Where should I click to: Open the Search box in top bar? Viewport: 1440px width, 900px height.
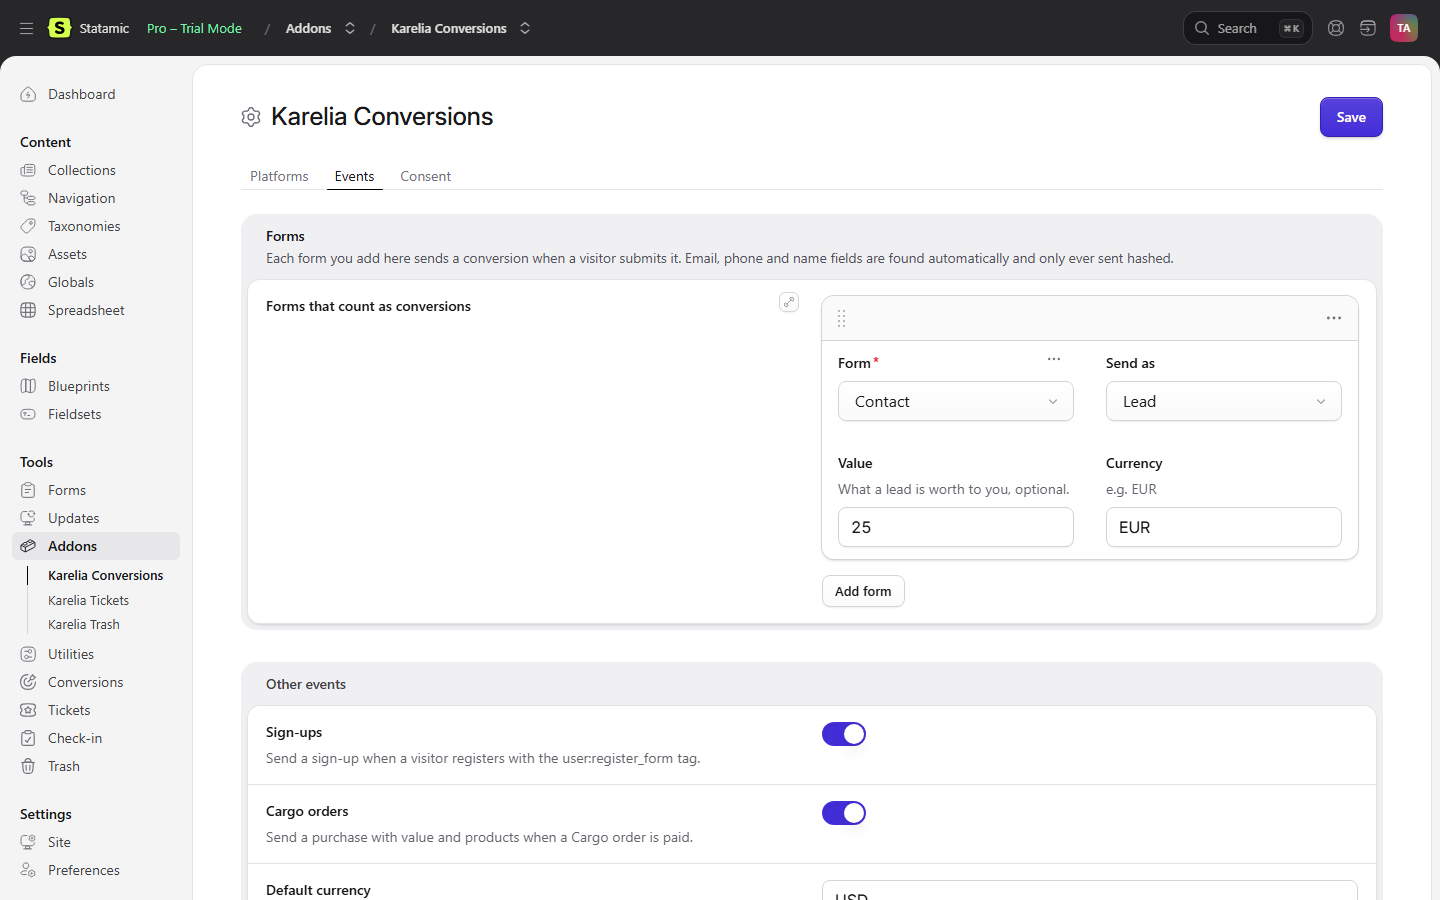pos(1248,28)
